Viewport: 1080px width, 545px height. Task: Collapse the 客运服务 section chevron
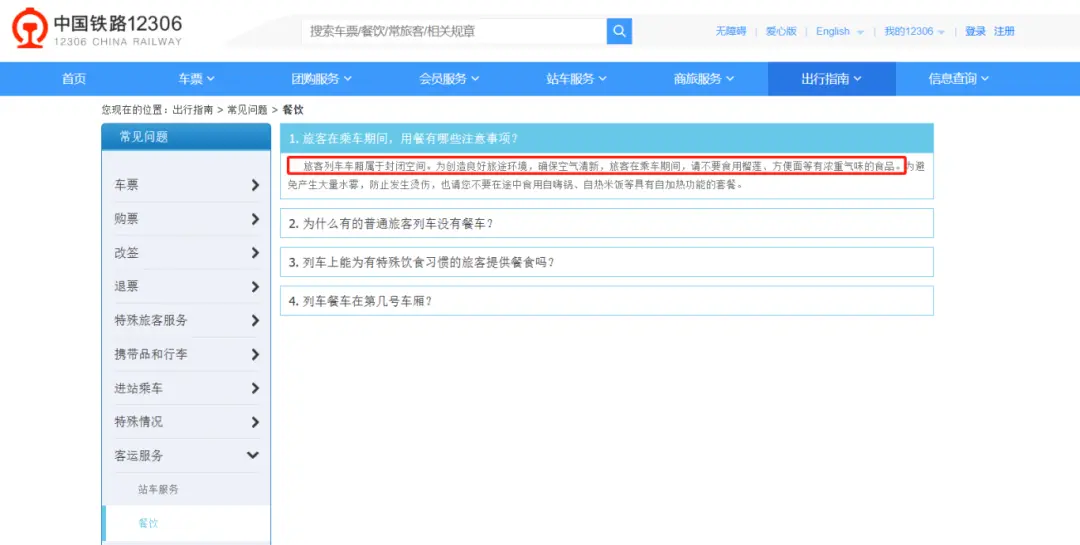click(253, 456)
